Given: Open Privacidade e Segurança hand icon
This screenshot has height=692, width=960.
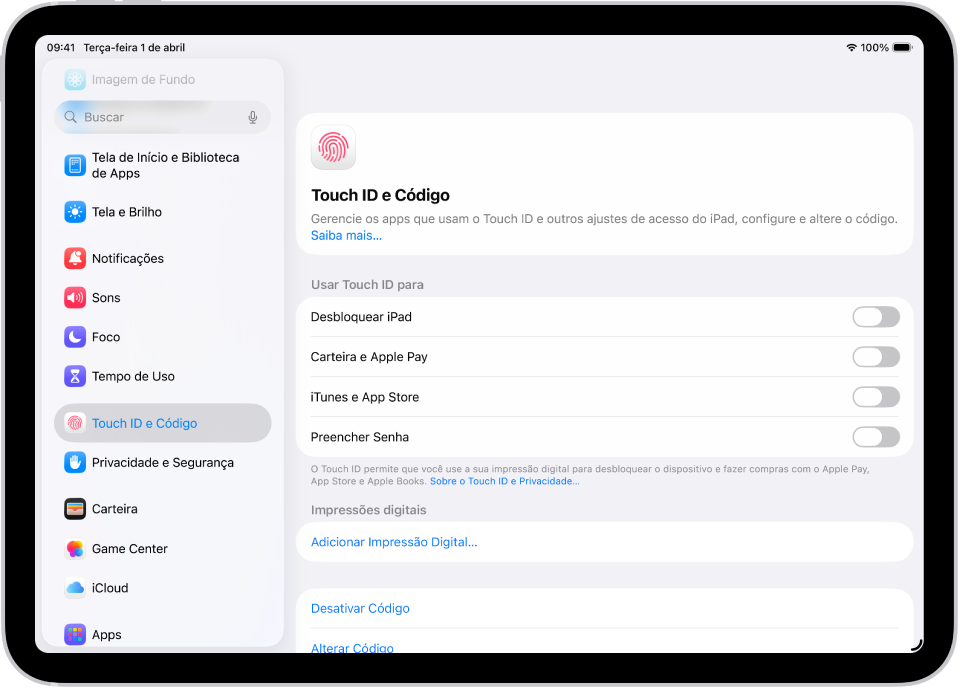Looking at the screenshot, I should pyautogui.click(x=74, y=462).
